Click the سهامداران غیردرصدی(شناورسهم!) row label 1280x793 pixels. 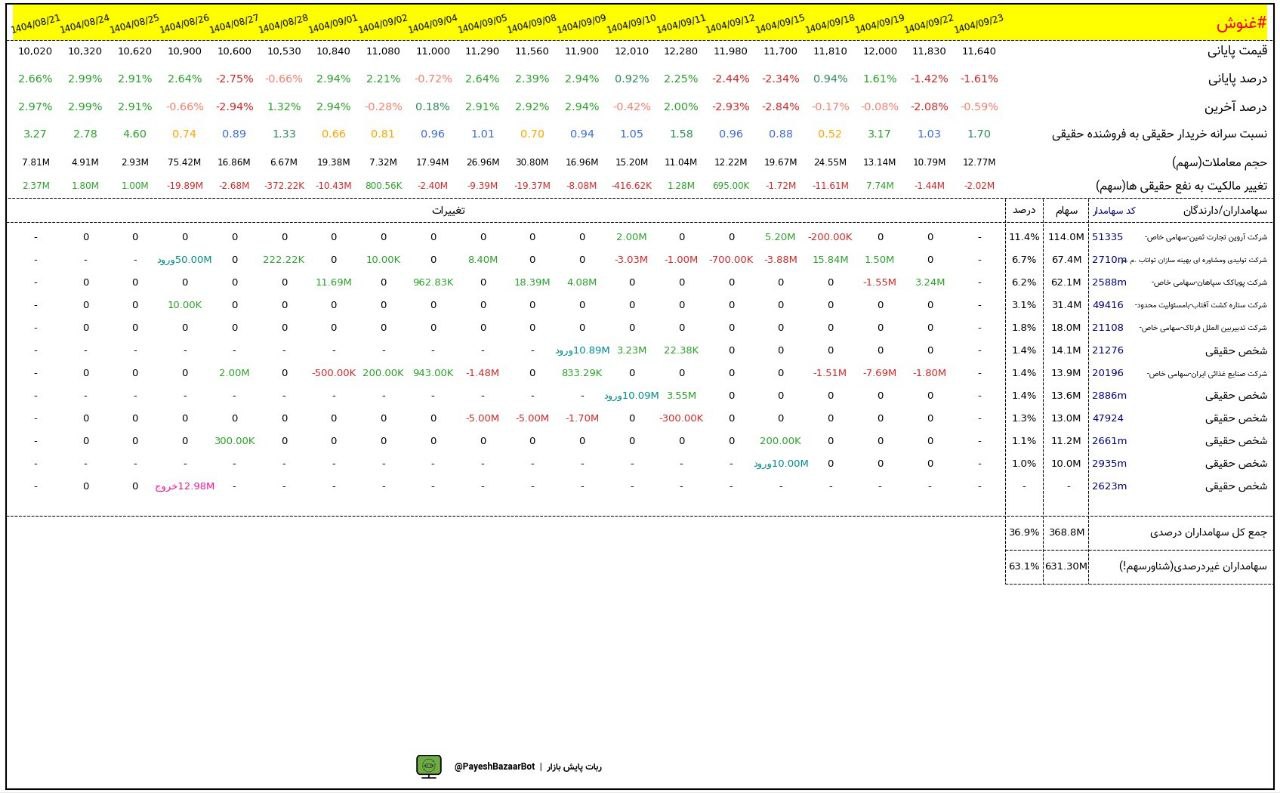pos(1195,566)
